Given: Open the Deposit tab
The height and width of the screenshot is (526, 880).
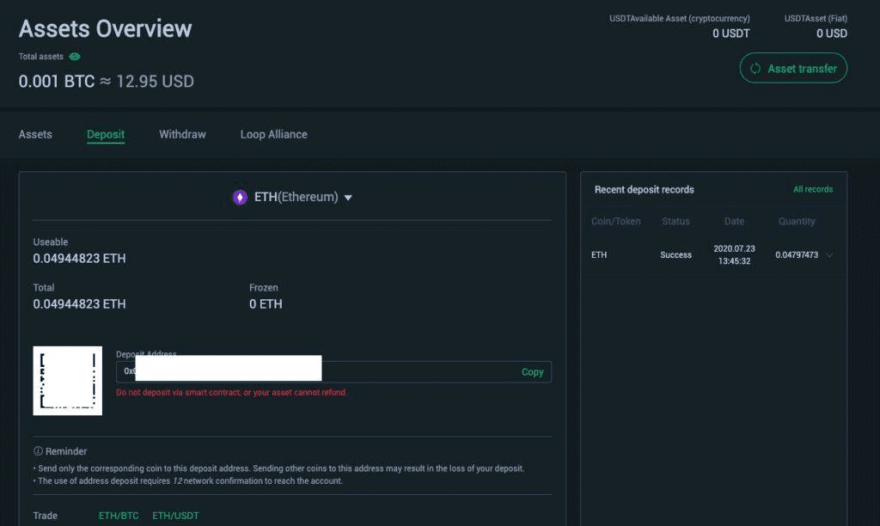Looking at the screenshot, I should [106, 135].
